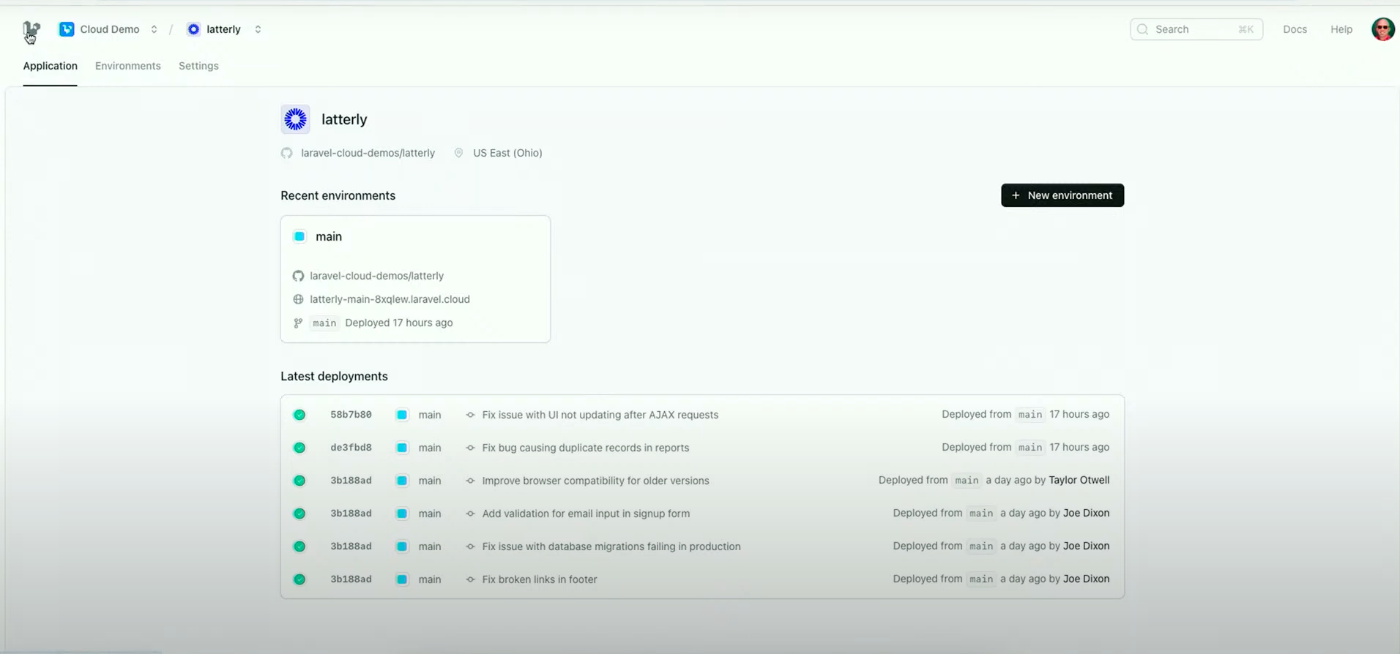
Task: Click the globe icon next to latterly-main domain
Action: click(x=298, y=299)
